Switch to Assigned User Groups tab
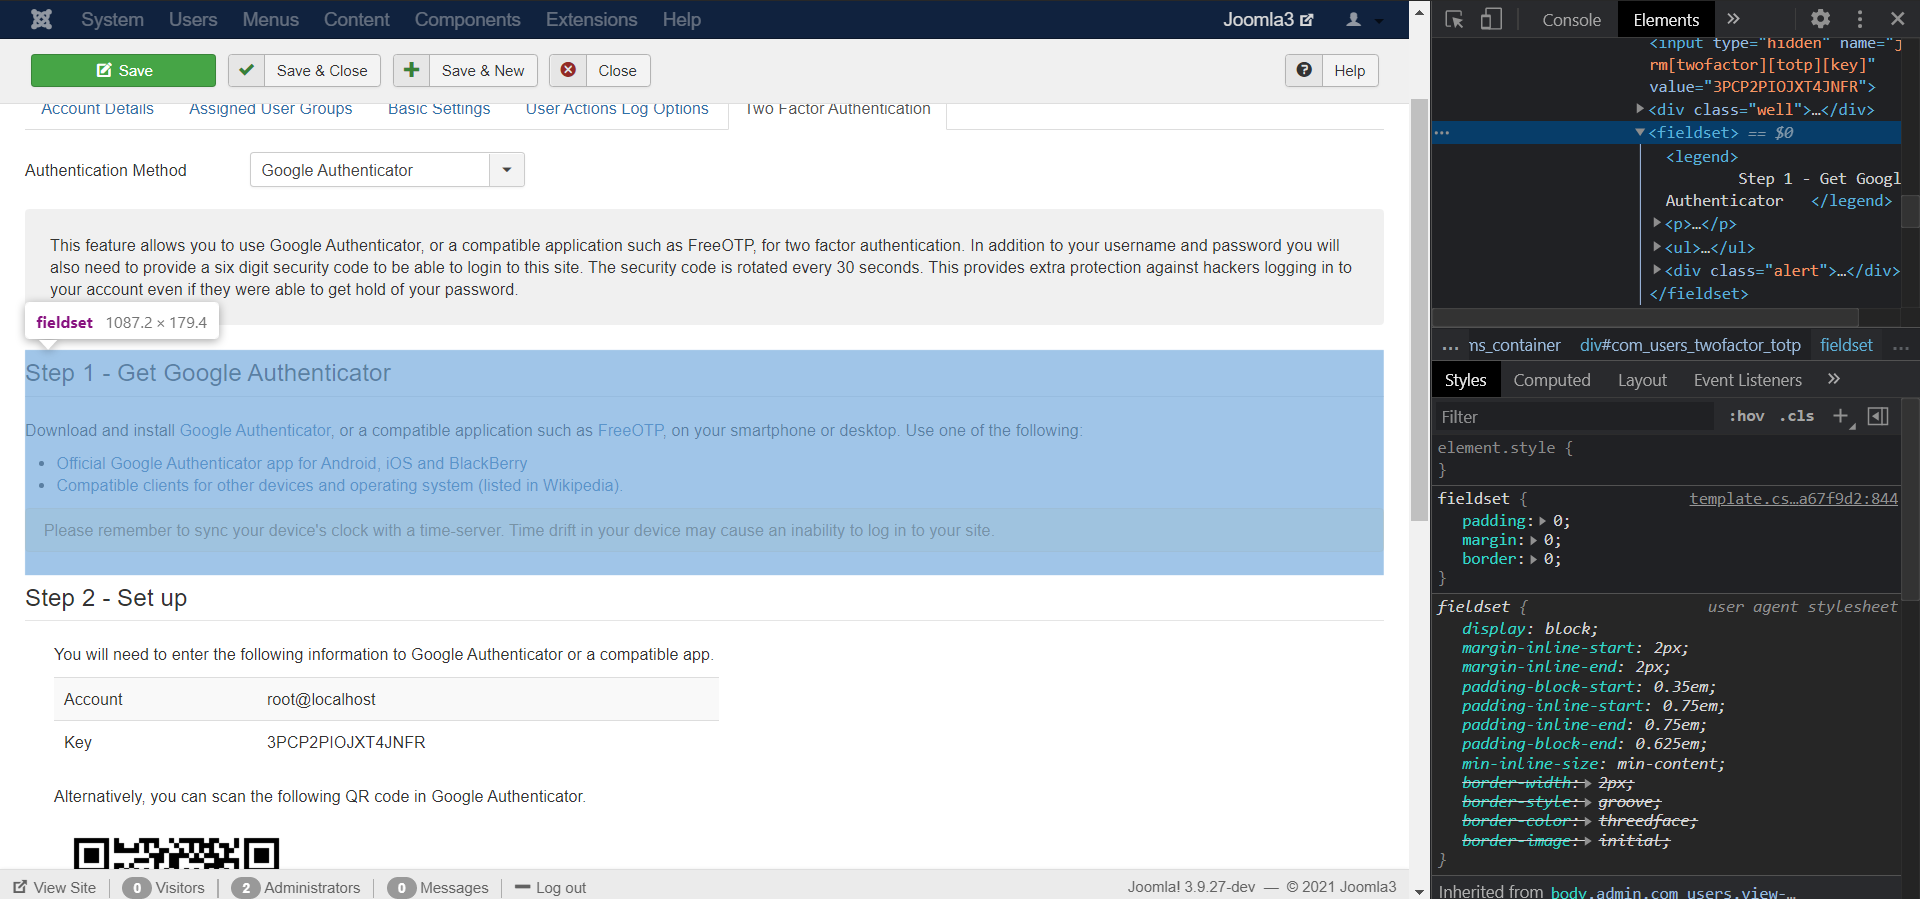The width and height of the screenshot is (1920, 899). point(270,109)
